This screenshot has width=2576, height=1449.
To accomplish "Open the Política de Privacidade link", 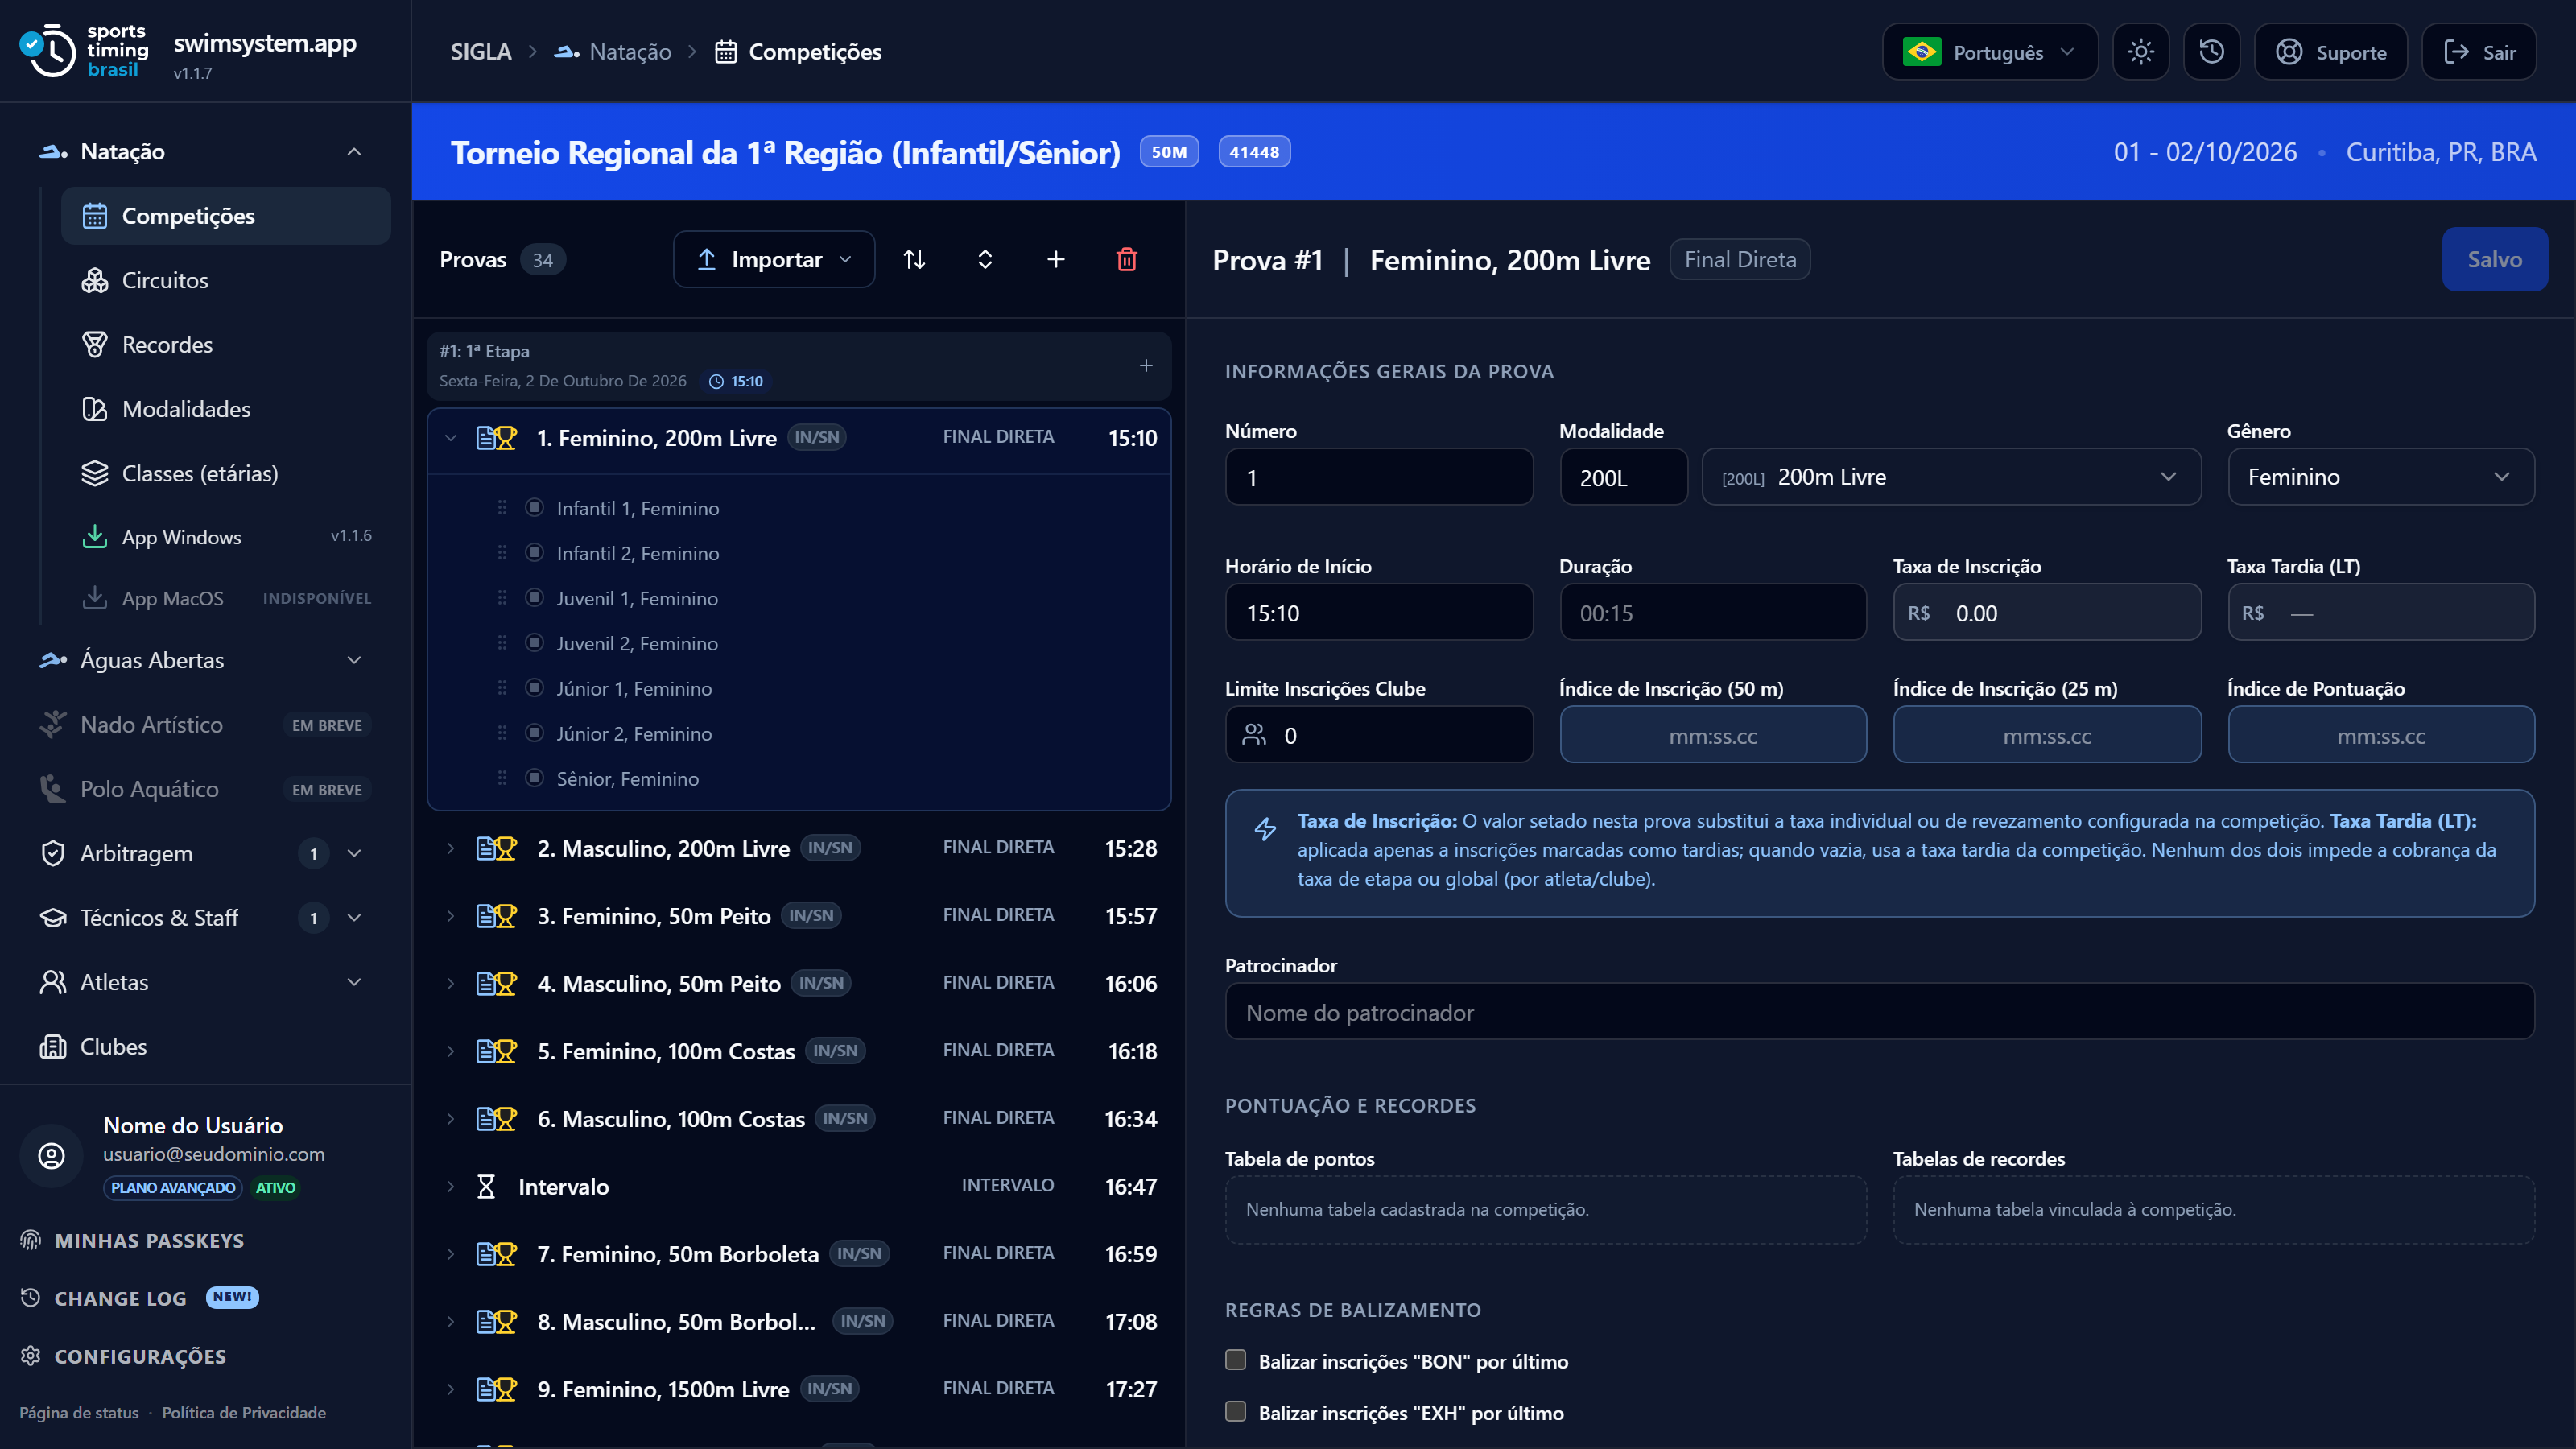I will click(244, 1412).
